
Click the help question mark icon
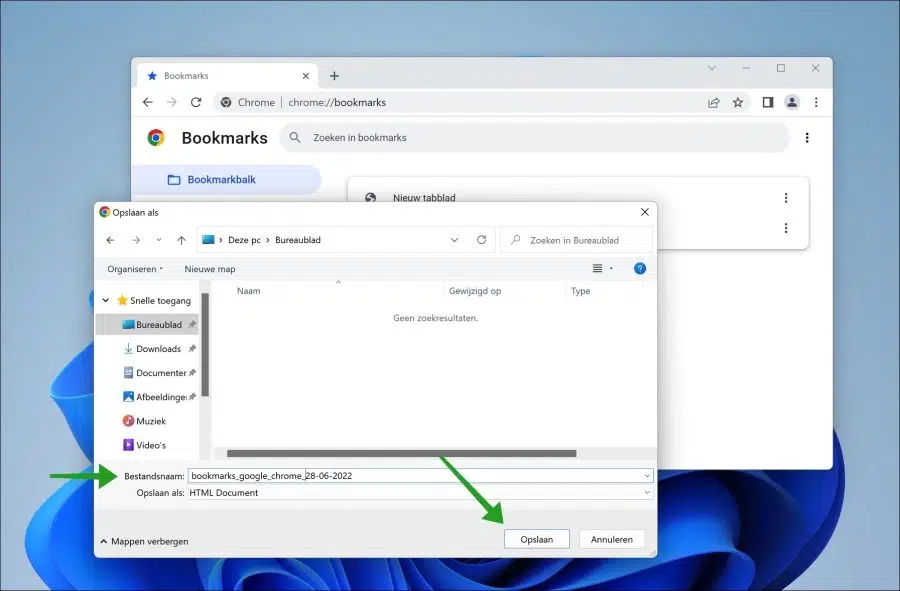pos(639,269)
